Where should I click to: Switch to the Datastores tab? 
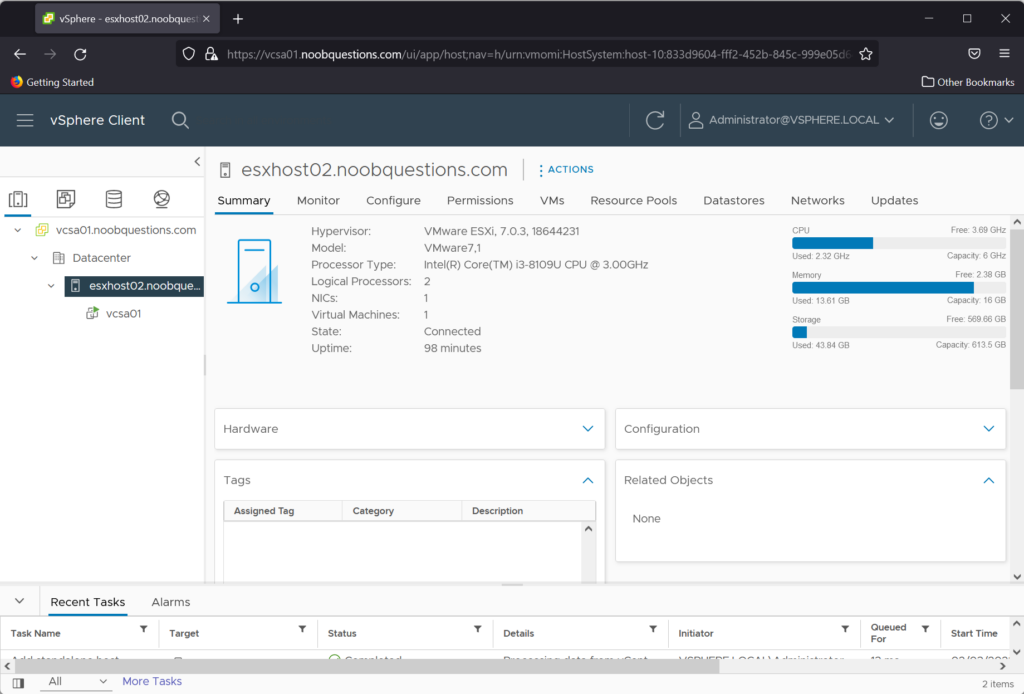(733, 200)
